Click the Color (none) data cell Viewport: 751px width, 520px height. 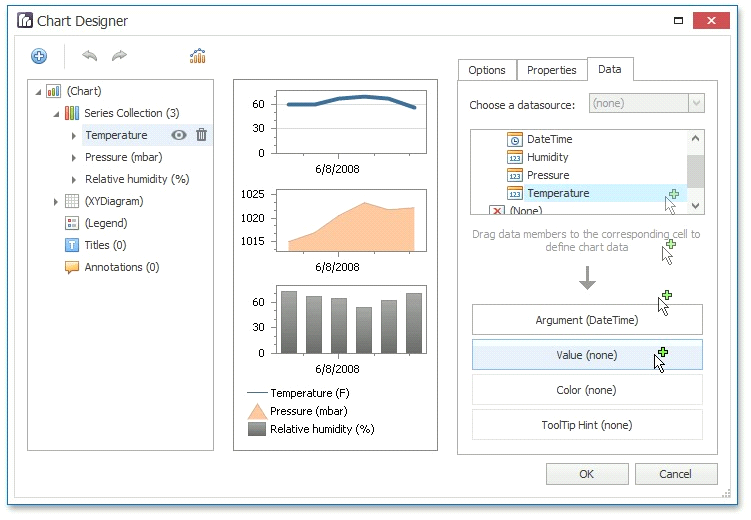pos(587,390)
